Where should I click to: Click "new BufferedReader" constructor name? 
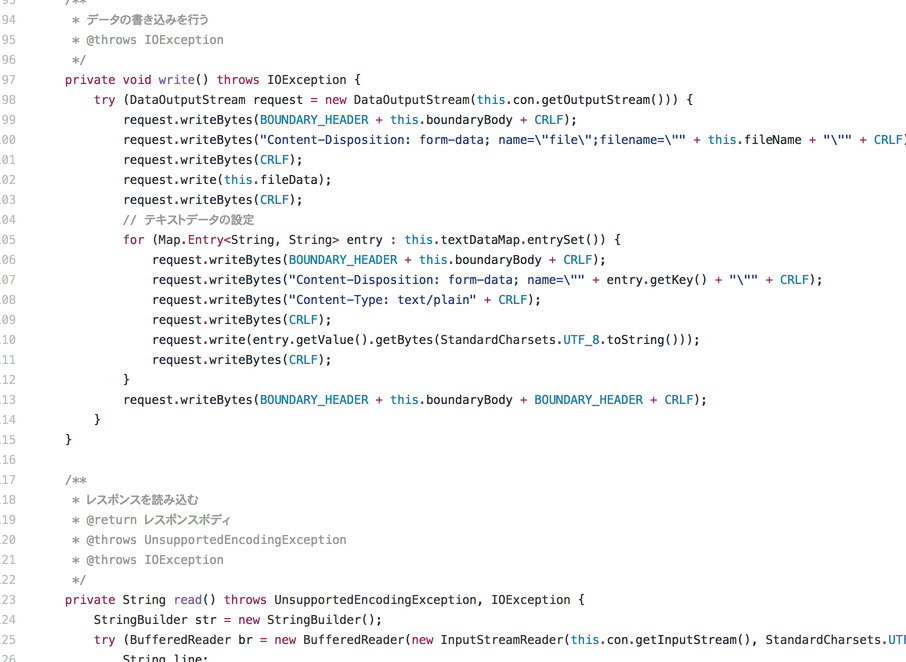[x=353, y=639]
